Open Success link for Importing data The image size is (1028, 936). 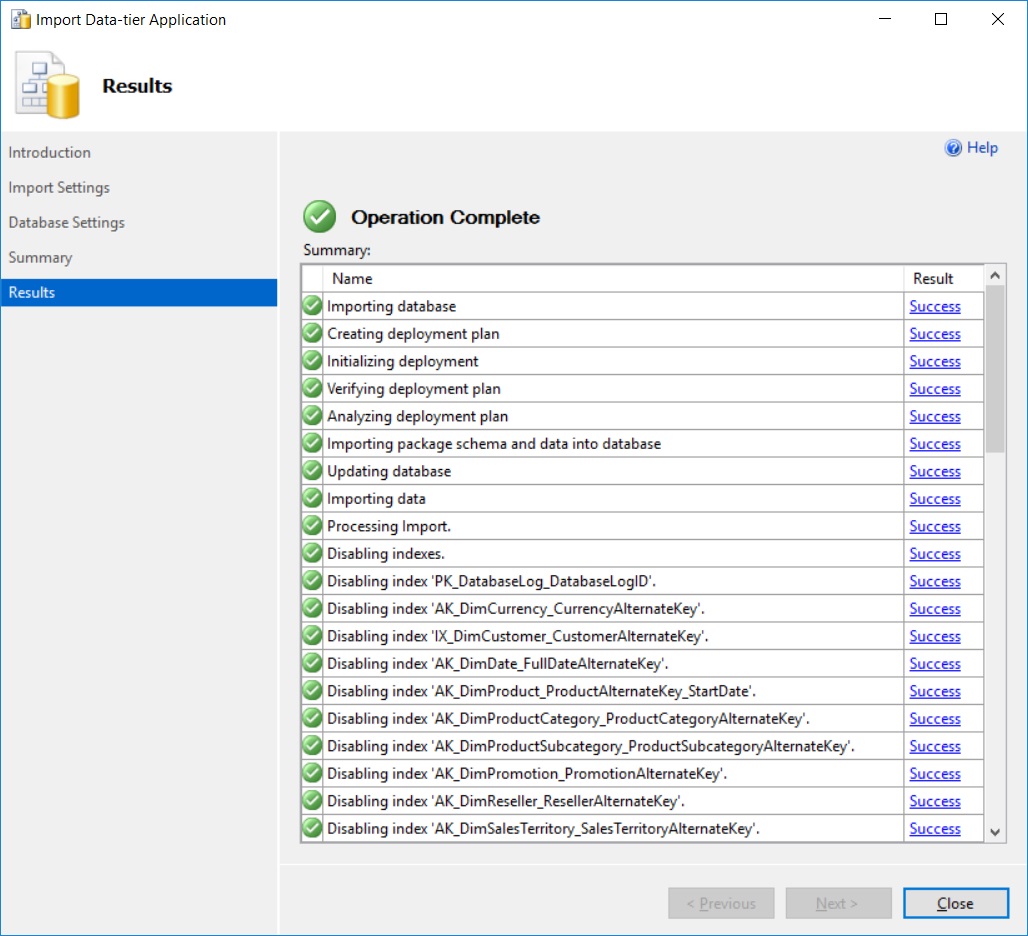(935, 499)
